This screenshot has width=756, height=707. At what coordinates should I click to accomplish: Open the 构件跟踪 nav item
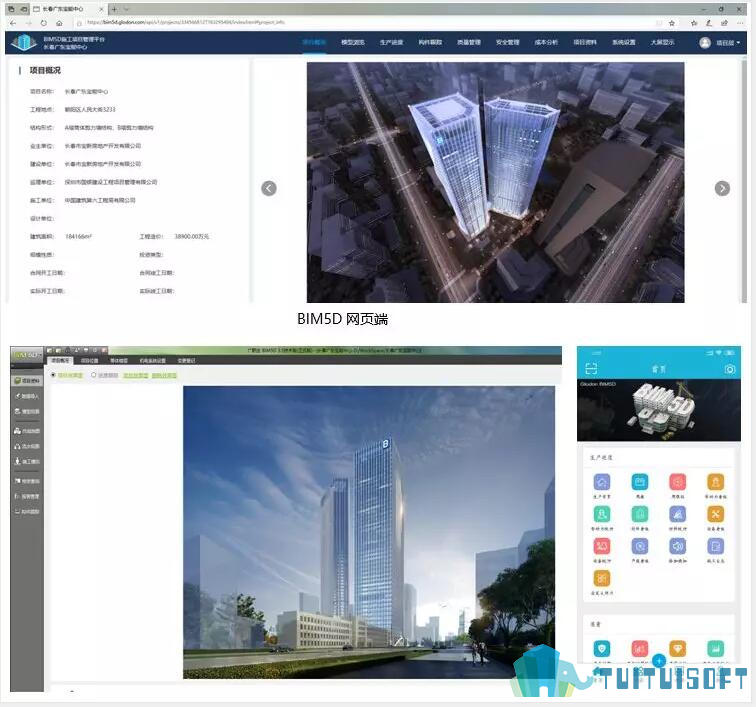click(430, 42)
